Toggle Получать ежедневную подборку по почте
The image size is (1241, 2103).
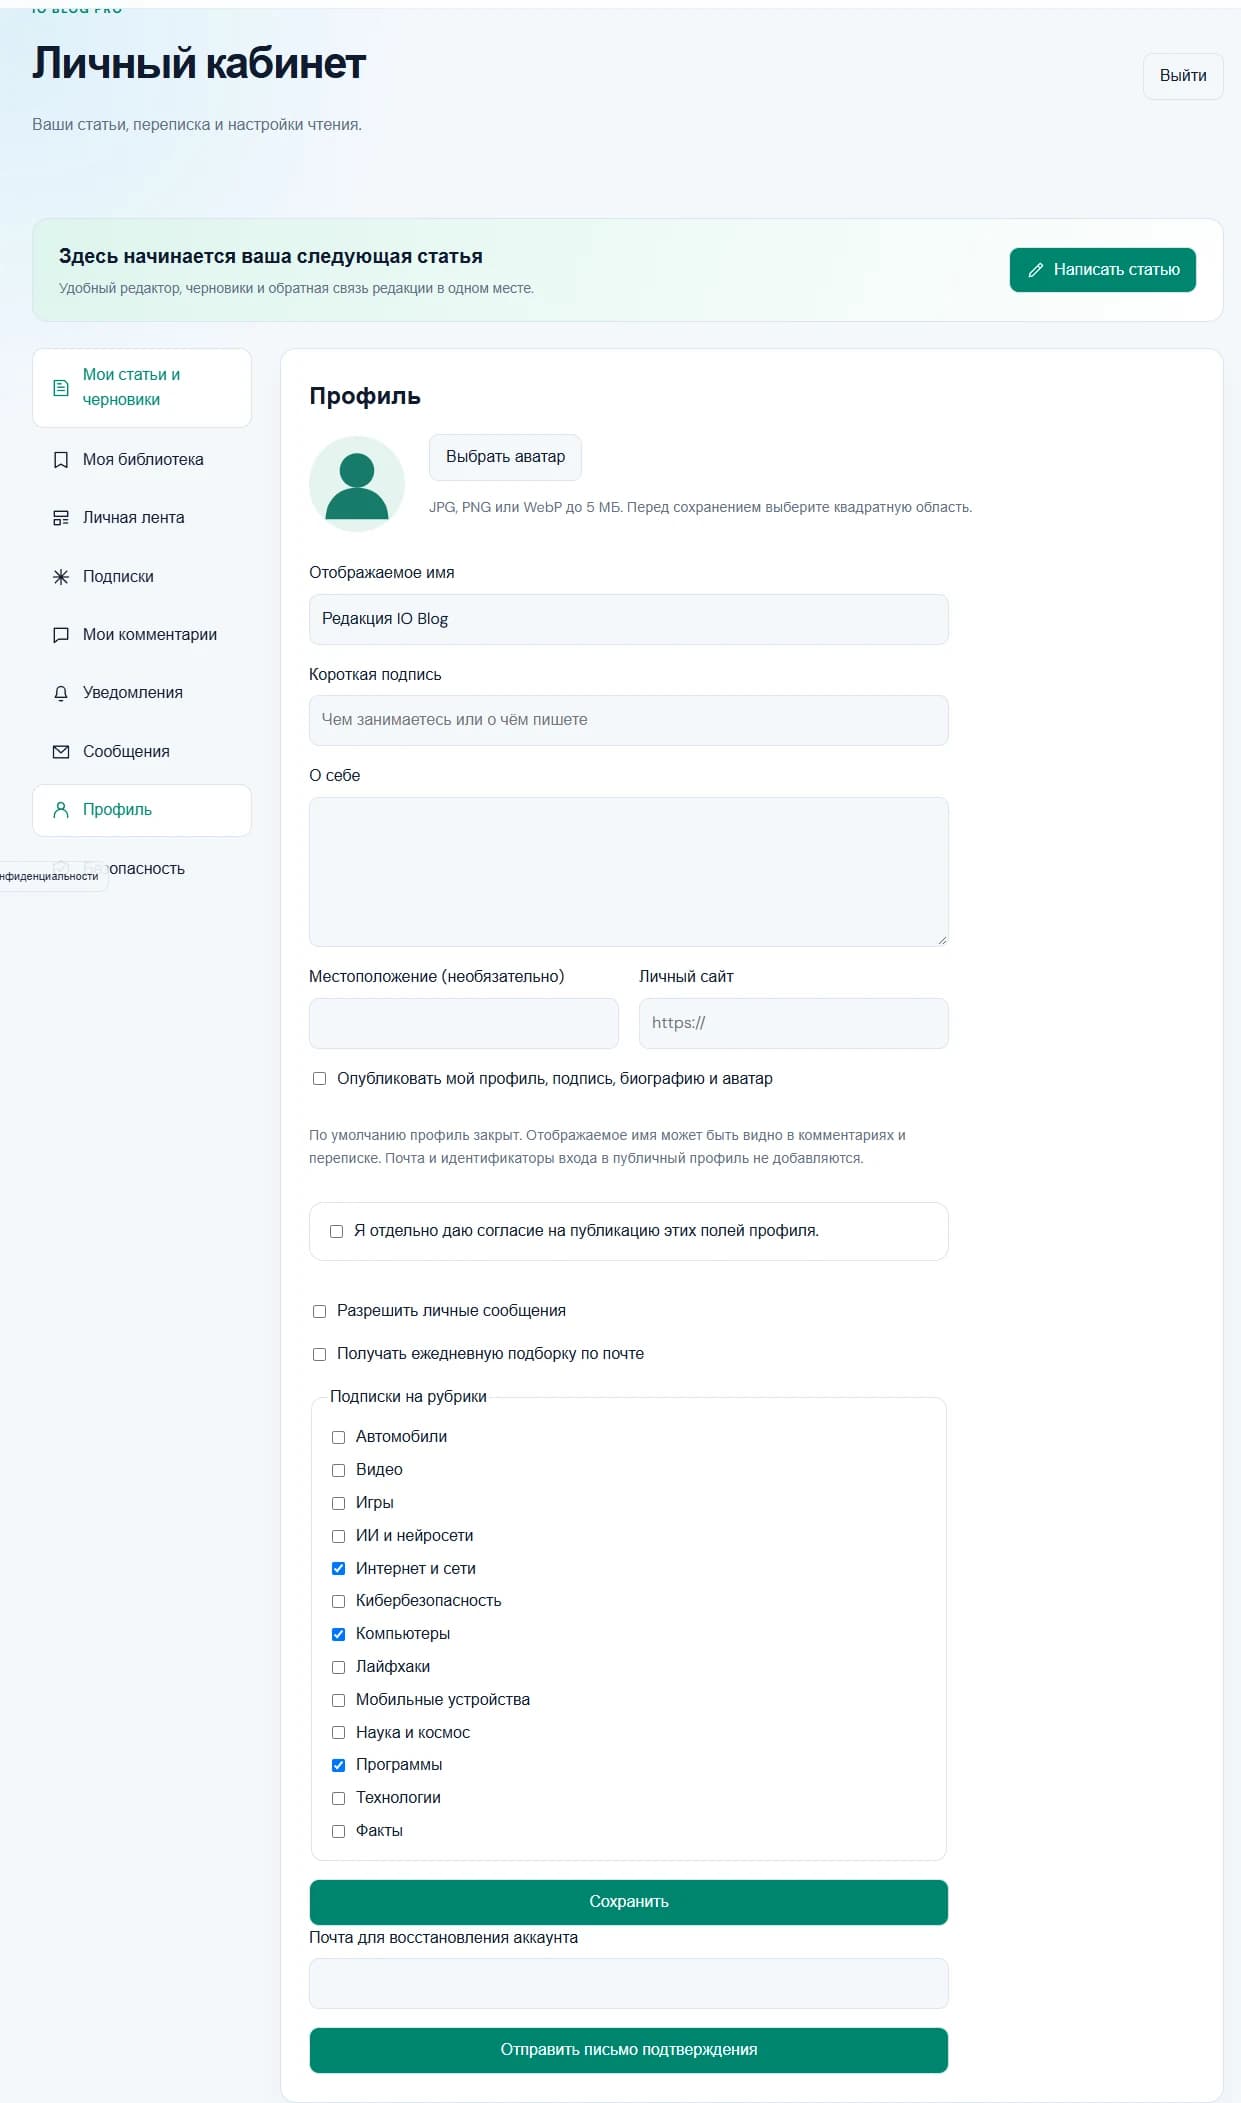click(320, 1354)
